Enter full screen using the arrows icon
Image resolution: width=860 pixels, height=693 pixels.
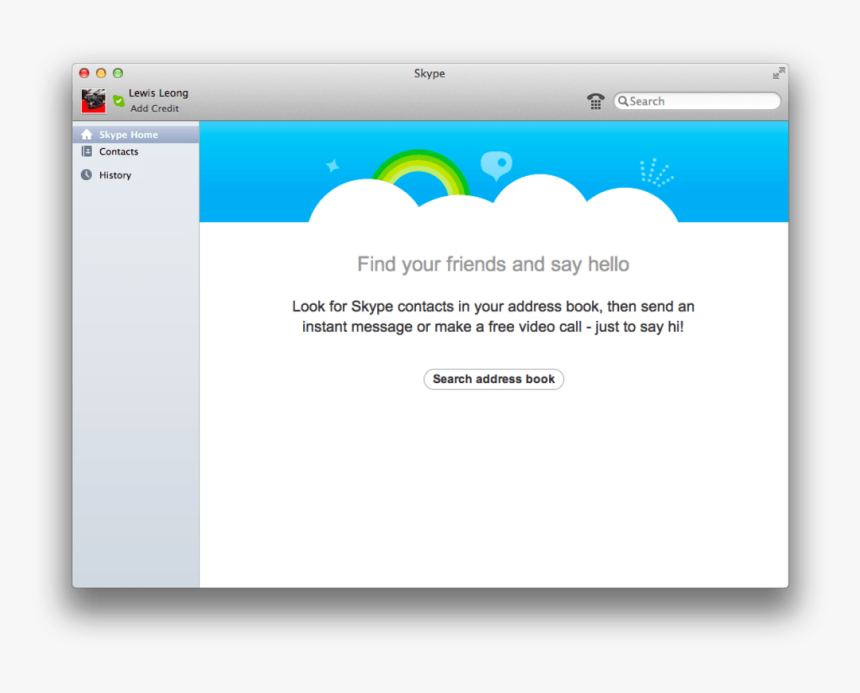778,73
